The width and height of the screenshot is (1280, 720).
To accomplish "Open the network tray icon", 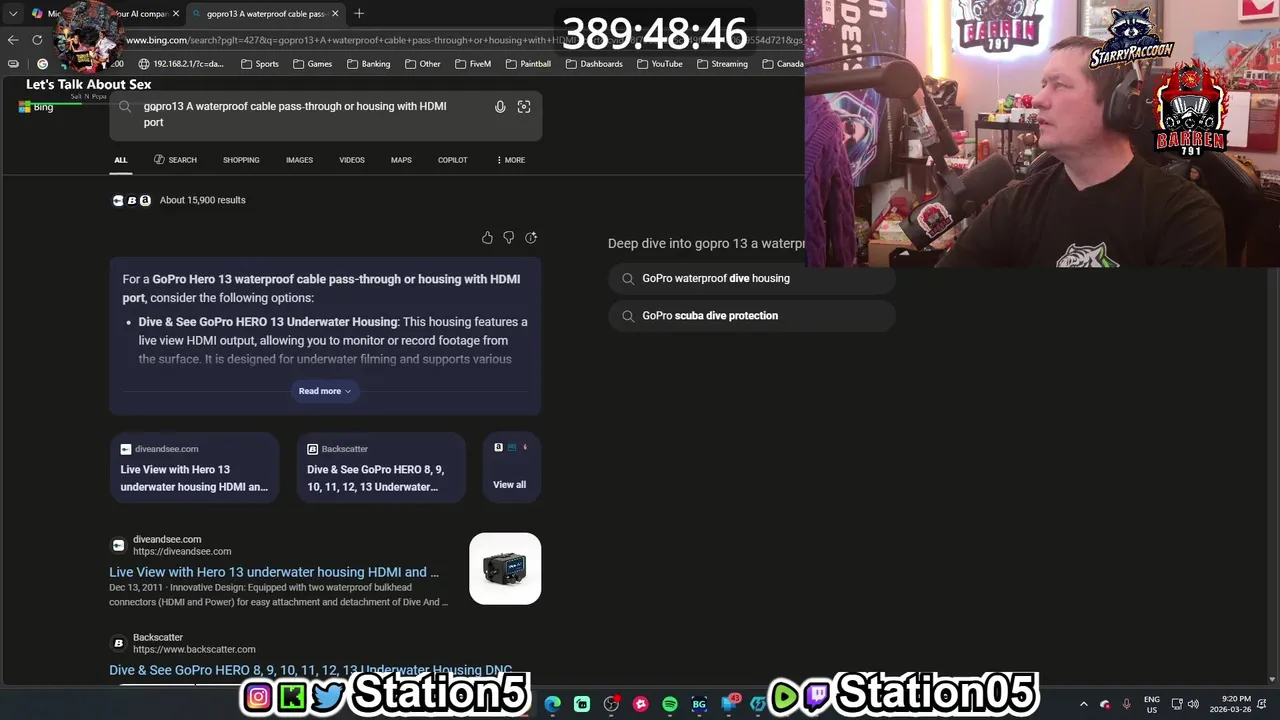I will pyautogui.click(x=1177, y=704).
